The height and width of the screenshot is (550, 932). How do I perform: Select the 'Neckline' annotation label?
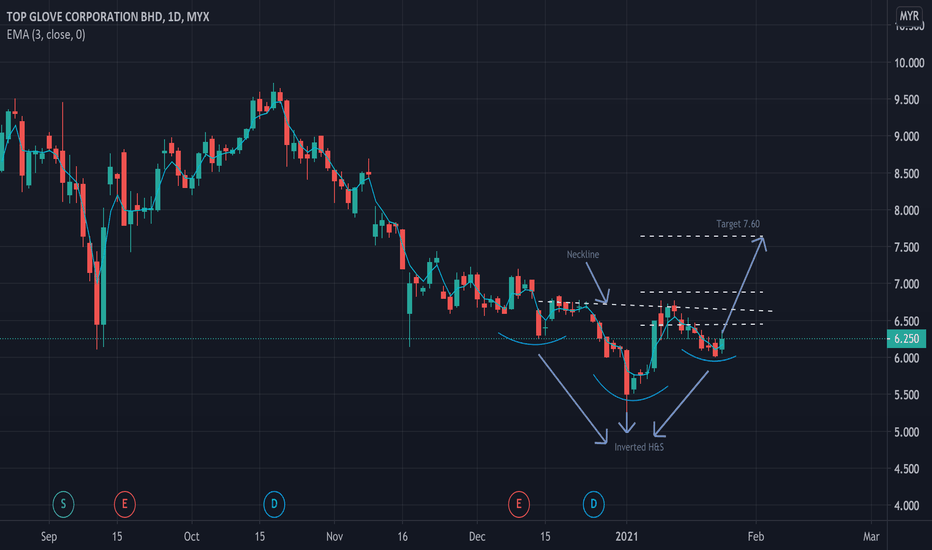point(582,254)
